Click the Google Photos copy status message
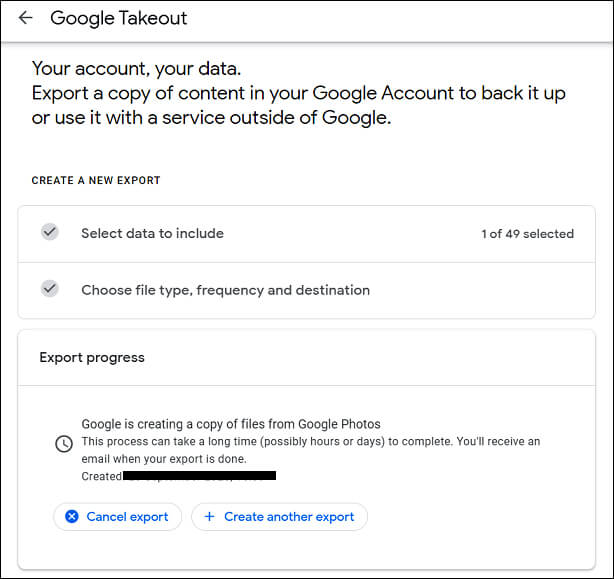The width and height of the screenshot is (614, 579). click(230, 424)
